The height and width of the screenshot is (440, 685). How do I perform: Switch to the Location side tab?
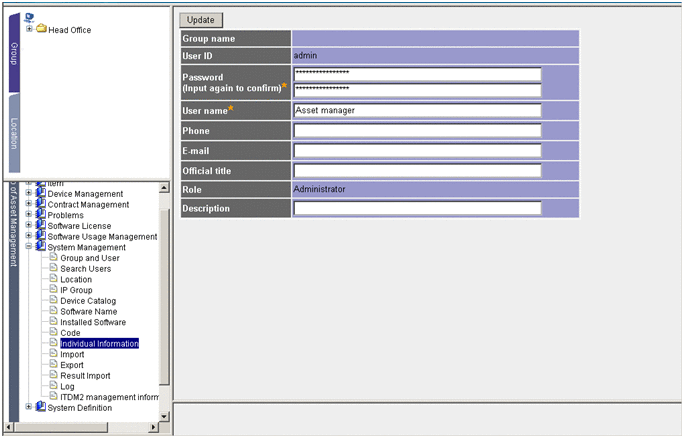pyautogui.click(x=14, y=133)
